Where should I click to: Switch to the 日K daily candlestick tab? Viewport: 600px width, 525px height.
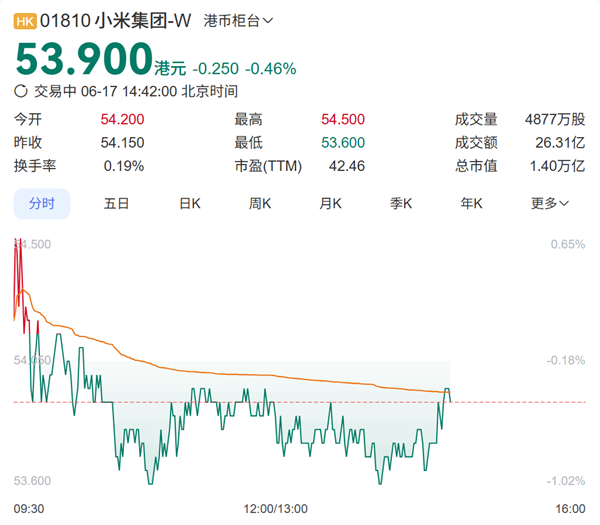[190, 203]
